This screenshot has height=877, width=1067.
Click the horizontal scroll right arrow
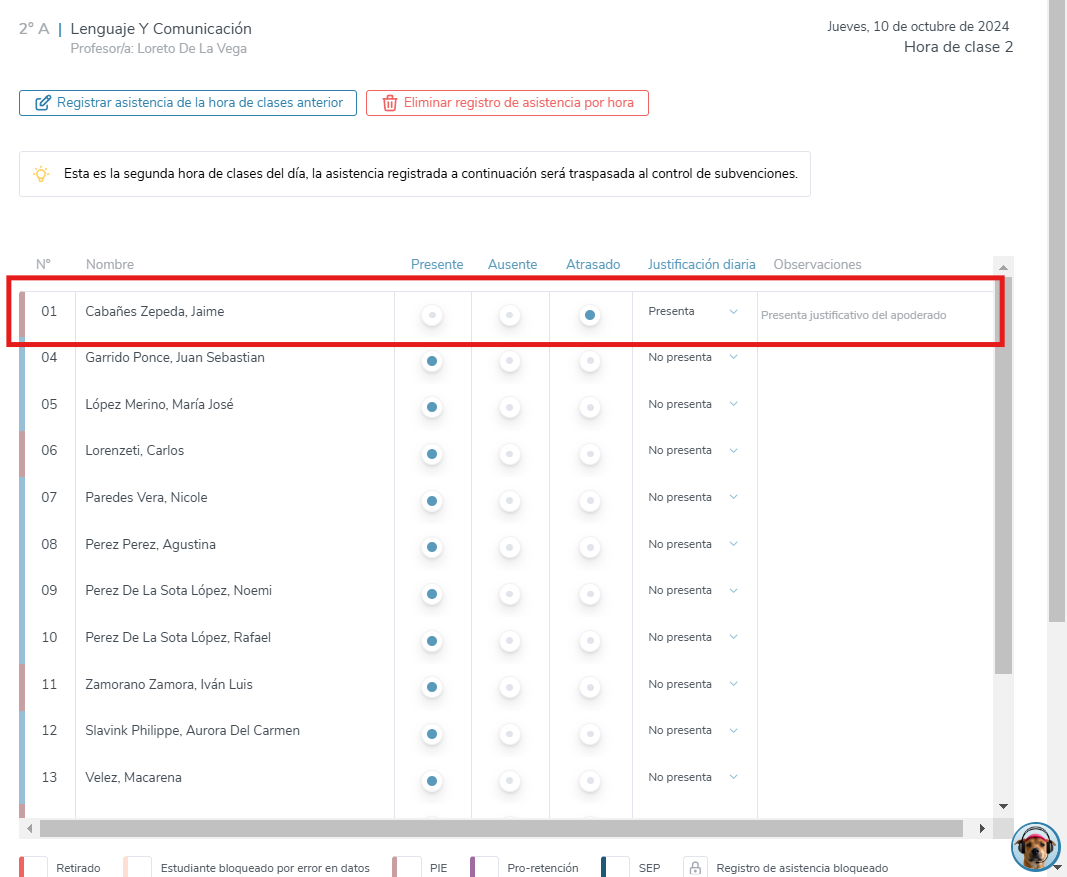982,829
